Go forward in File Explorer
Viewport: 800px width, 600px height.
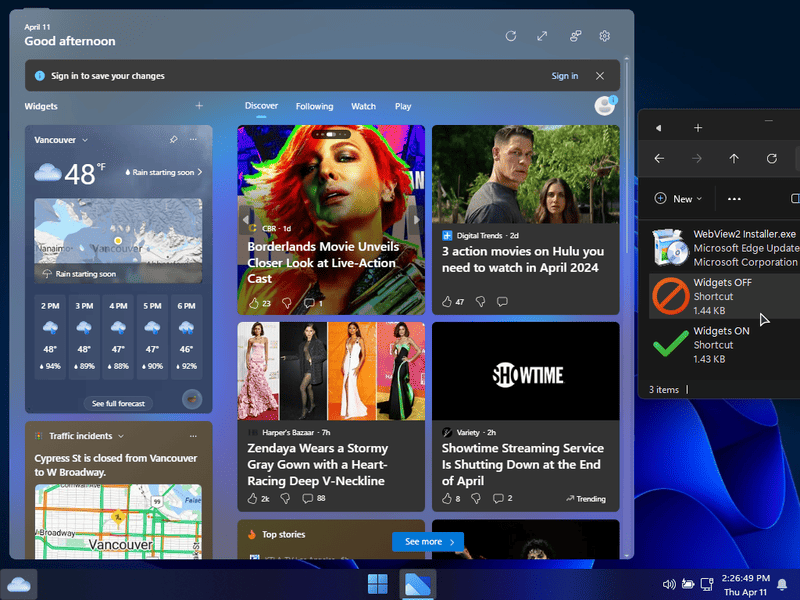696,159
